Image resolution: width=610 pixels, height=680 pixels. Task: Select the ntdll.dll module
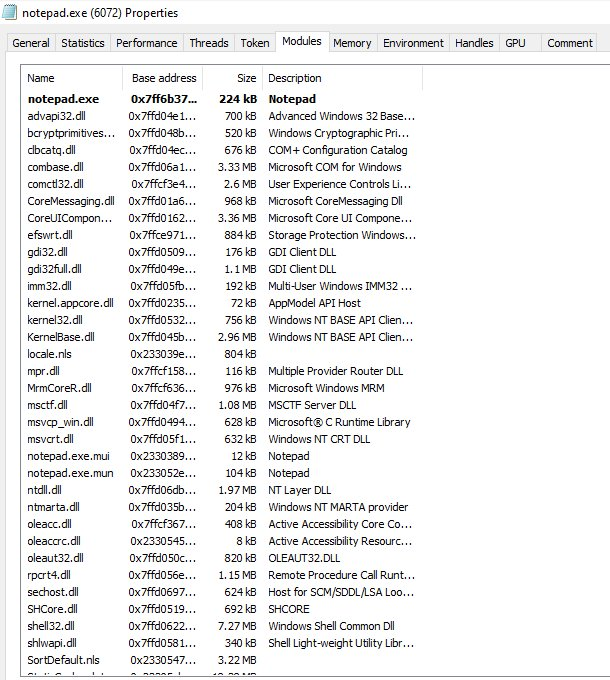pos(222,490)
